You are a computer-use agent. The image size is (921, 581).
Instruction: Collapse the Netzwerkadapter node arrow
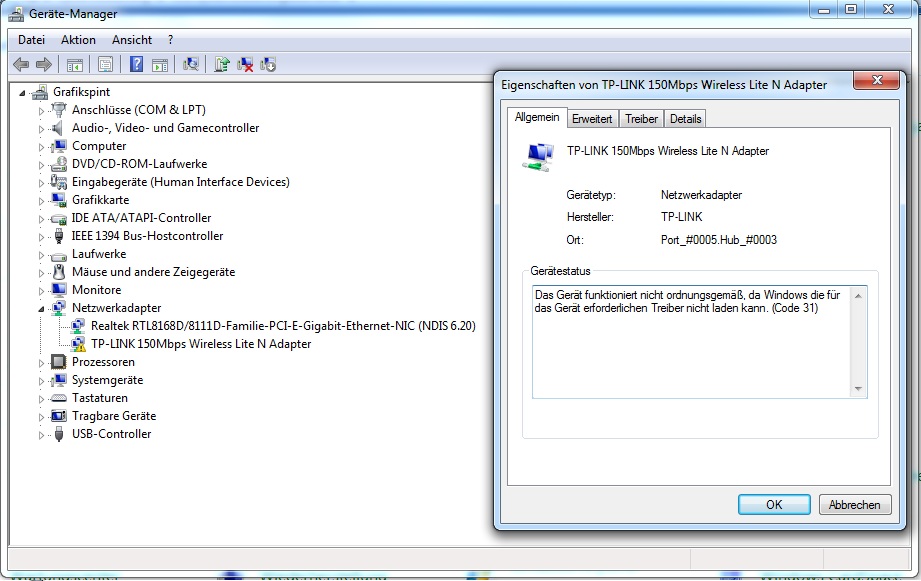pyautogui.click(x=41, y=309)
